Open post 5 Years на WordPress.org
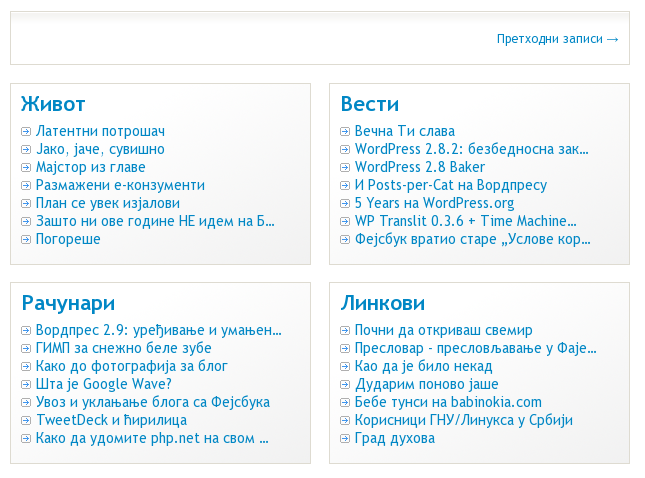 point(434,203)
